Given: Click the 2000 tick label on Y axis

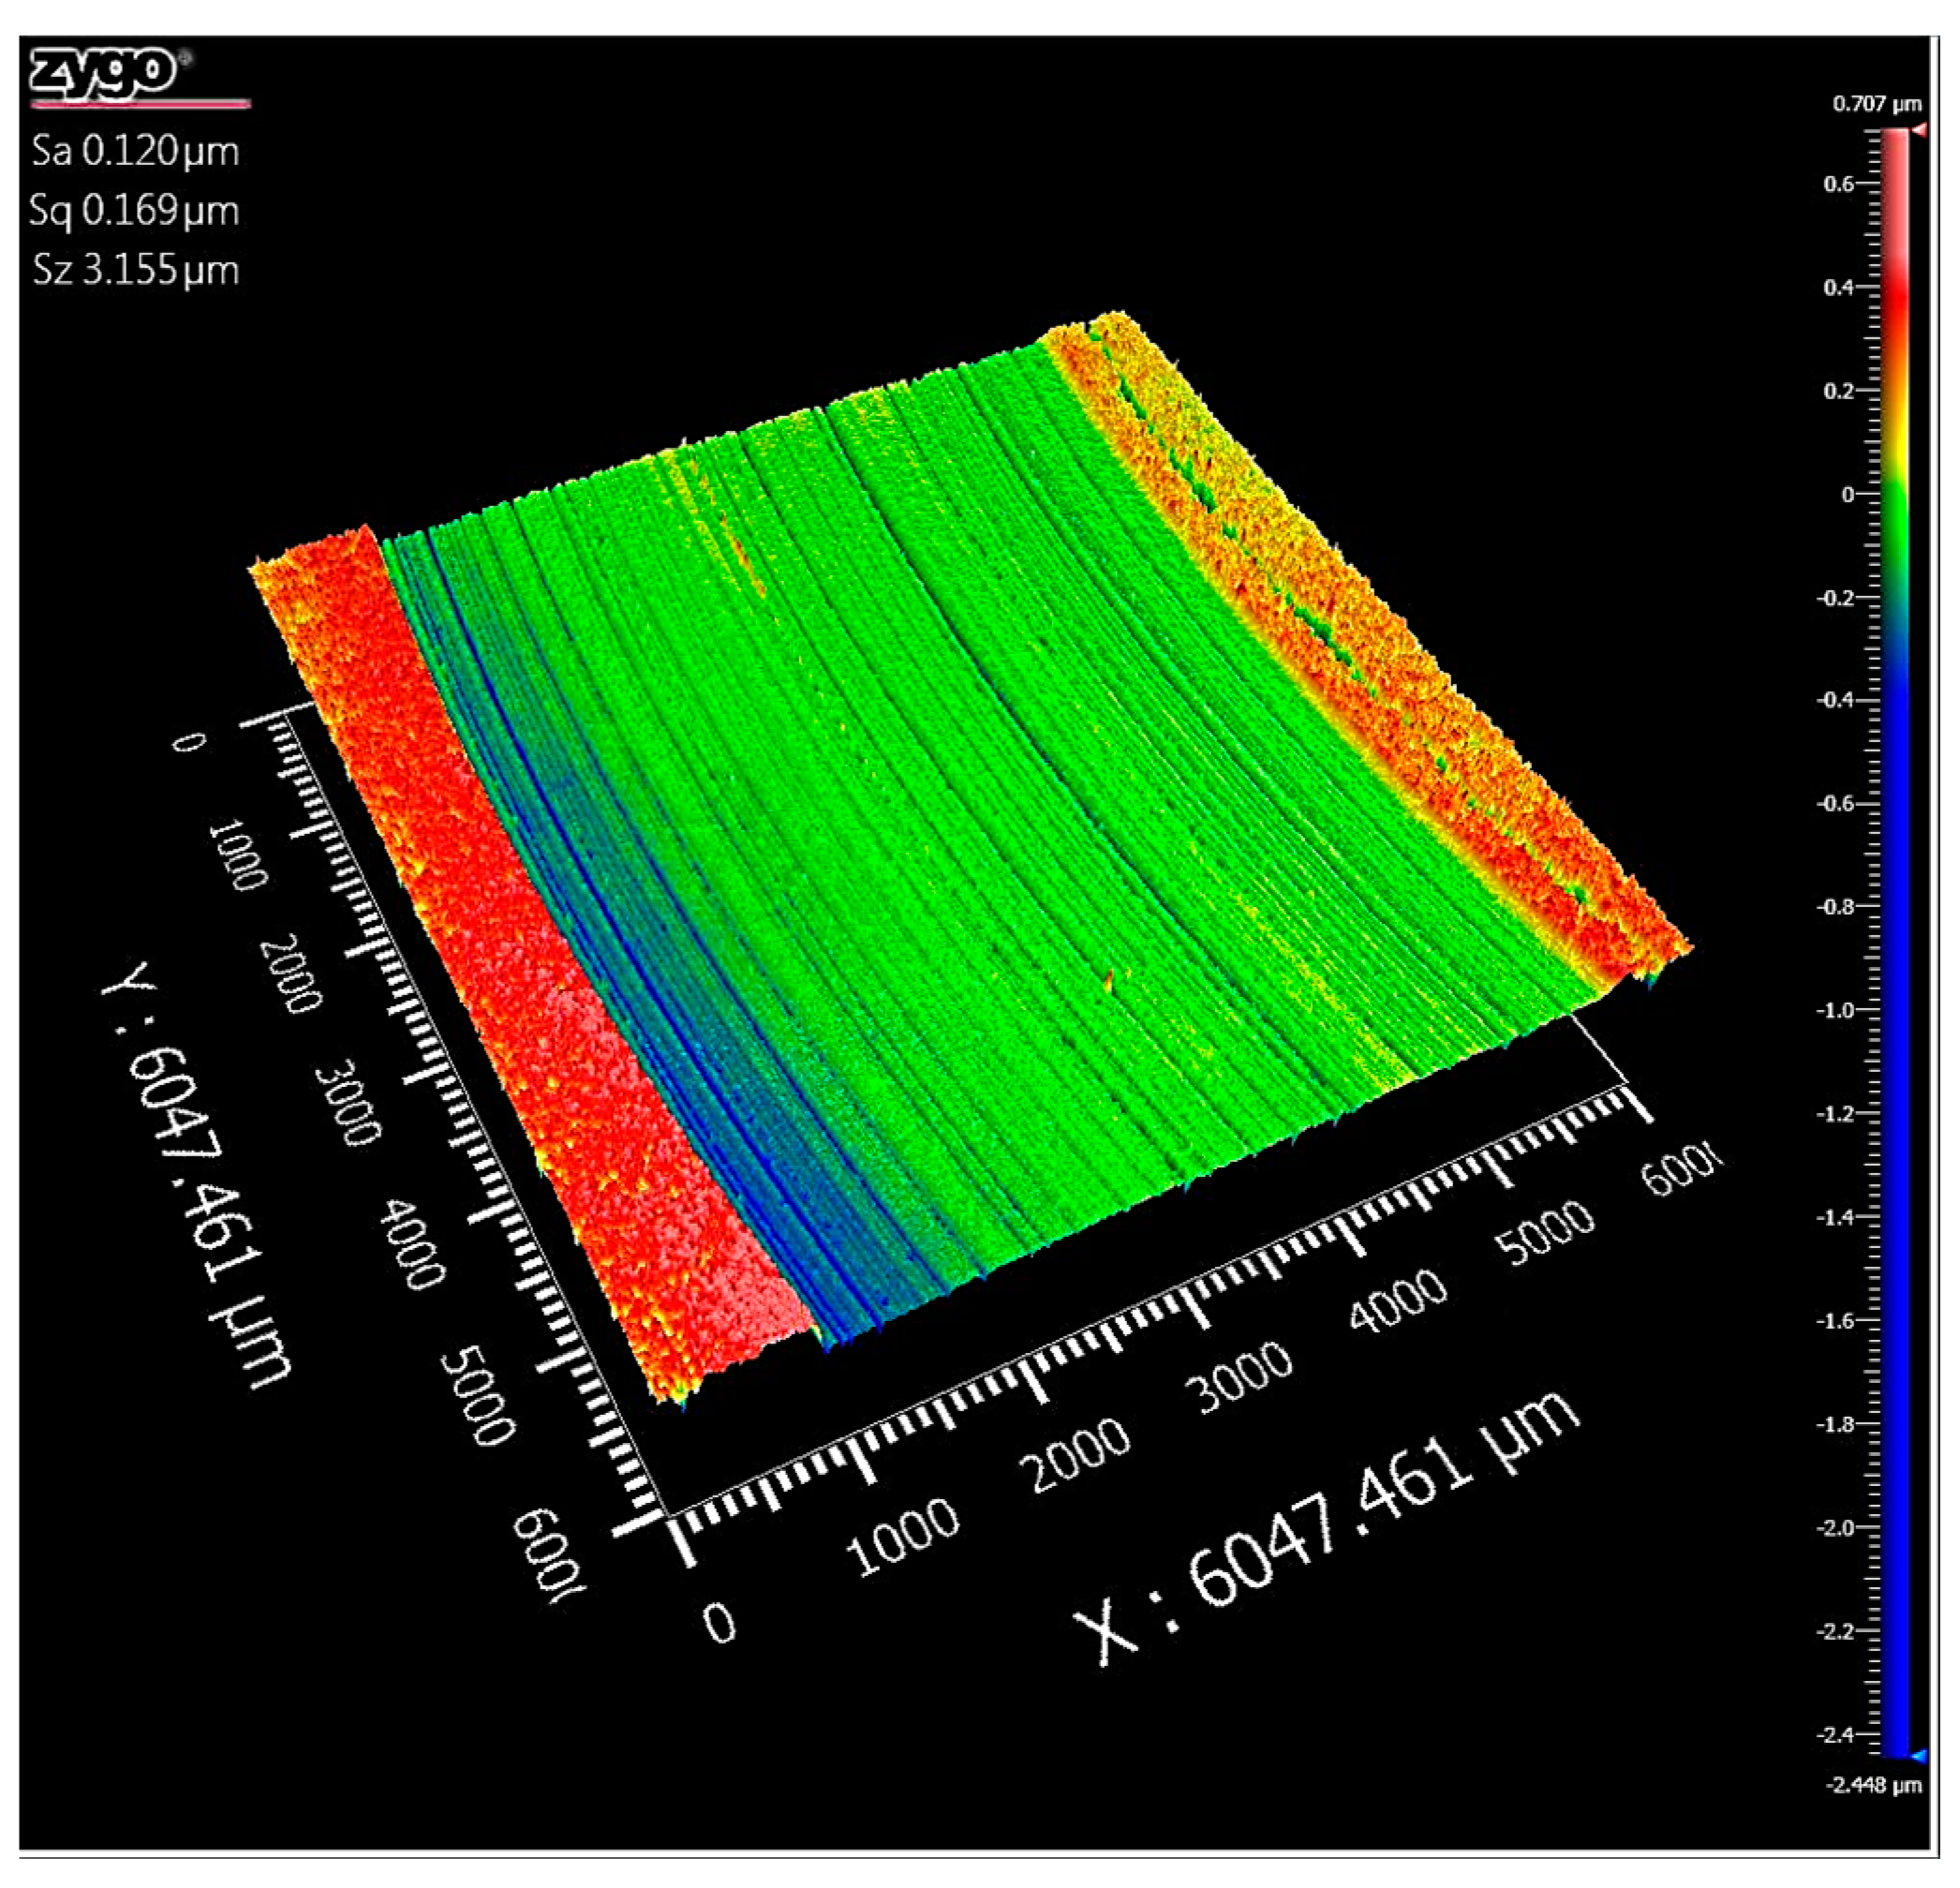Looking at the screenshot, I should (290, 973).
